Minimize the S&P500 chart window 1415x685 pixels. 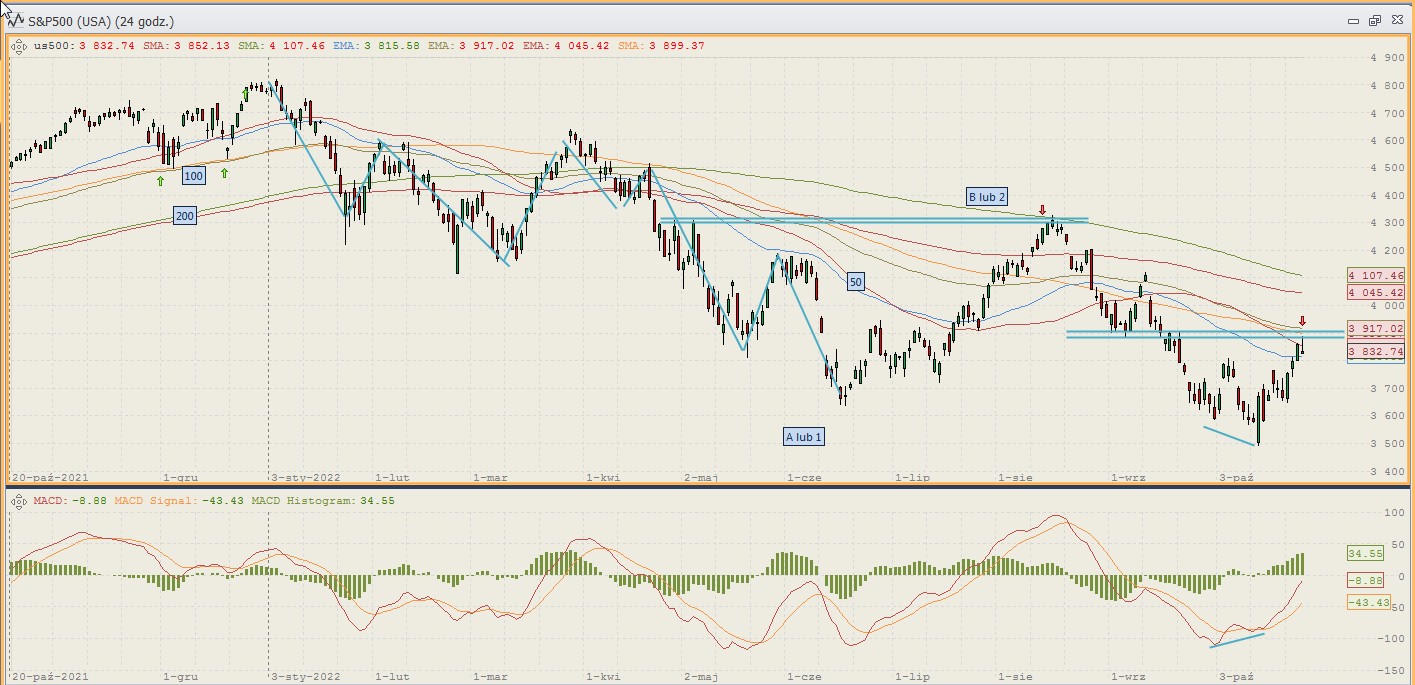[1353, 20]
